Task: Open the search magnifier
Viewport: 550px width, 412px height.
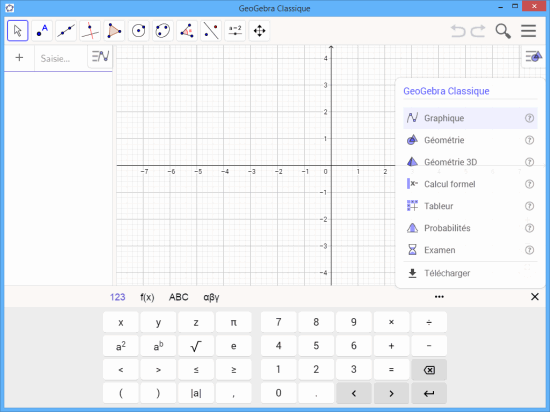Action: (x=503, y=31)
